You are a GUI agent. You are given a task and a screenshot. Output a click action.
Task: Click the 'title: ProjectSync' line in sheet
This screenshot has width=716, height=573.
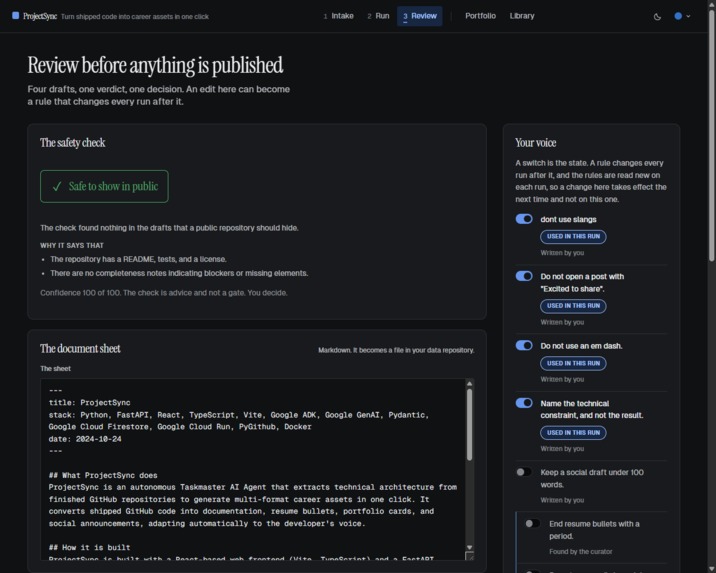(x=90, y=403)
